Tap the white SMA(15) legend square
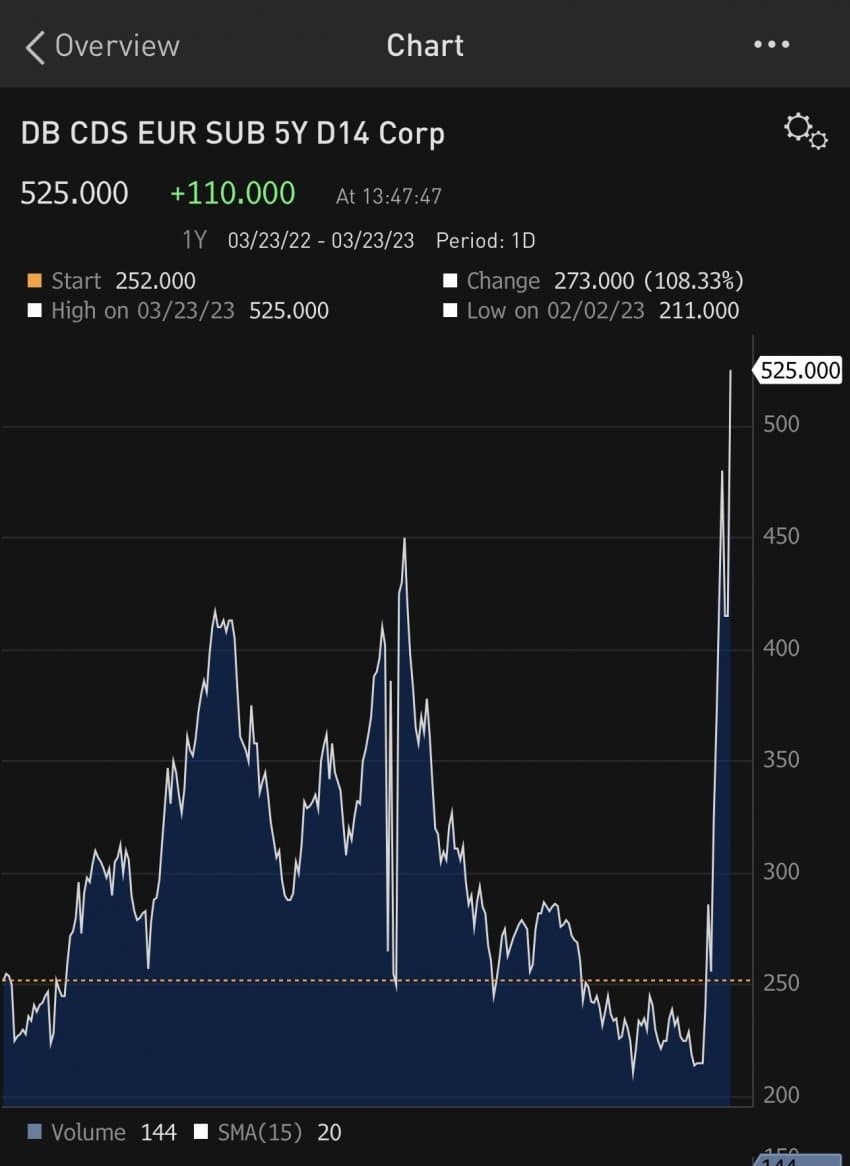850x1166 pixels. pos(201,1132)
